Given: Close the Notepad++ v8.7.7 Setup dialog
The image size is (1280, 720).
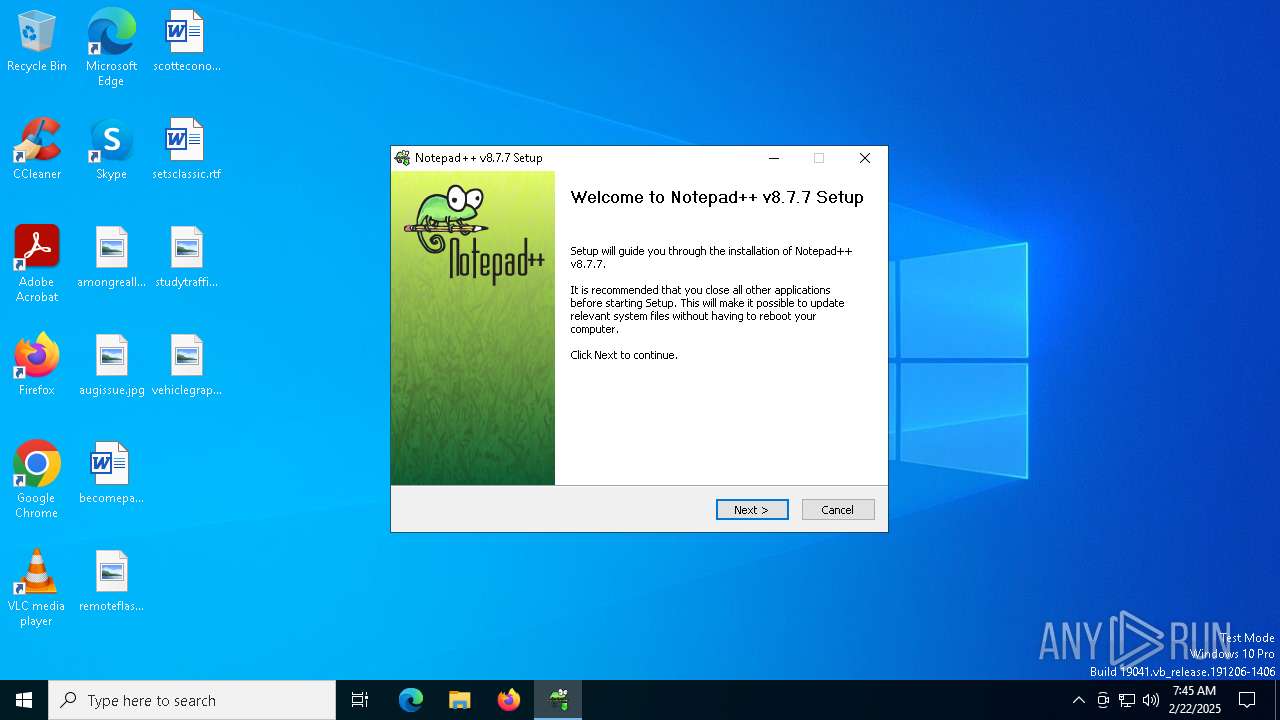Looking at the screenshot, I should click(x=865, y=158).
